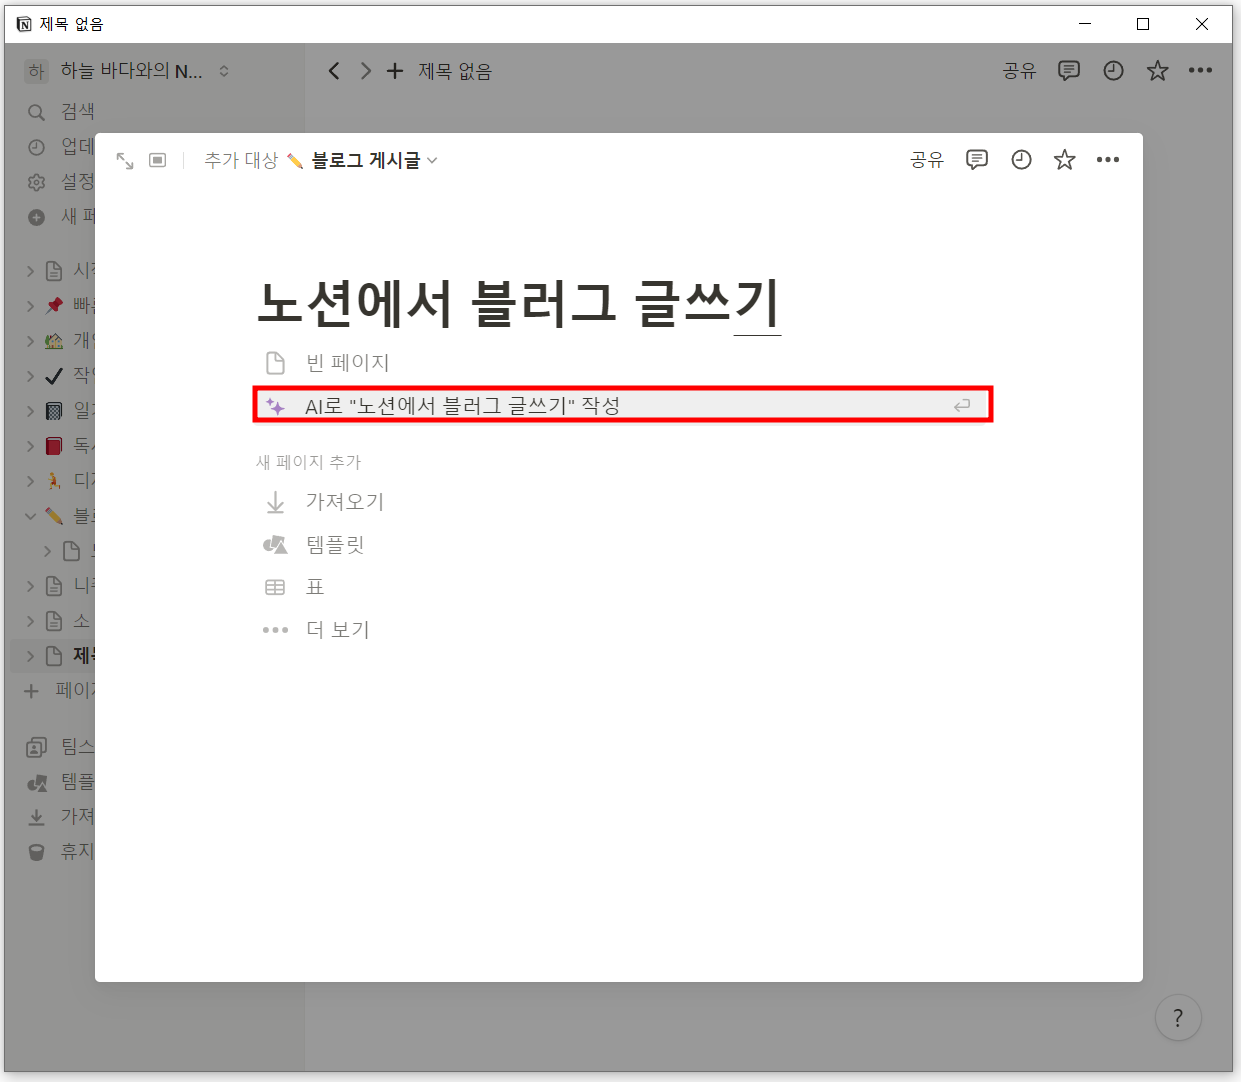Viewport: 1241px width, 1082px height.
Task: Select the 빈 페이지 option
Action: pyautogui.click(x=622, y=363)
